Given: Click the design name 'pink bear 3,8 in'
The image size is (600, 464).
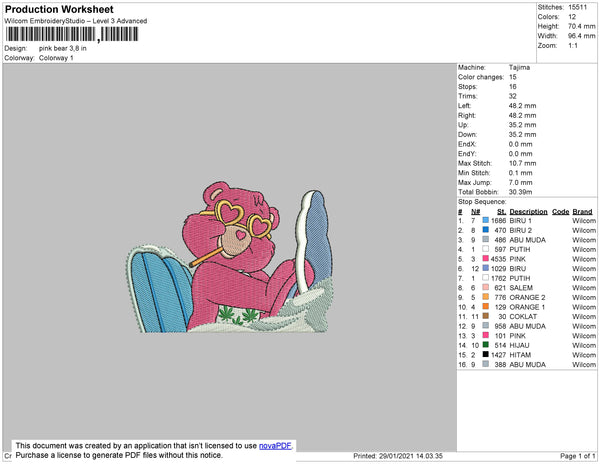Looking at the screenshot, I should [x=63, y=48].
